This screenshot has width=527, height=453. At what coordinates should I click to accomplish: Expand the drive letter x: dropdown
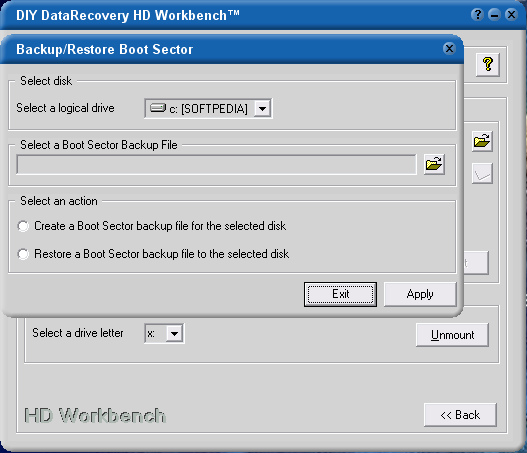pos(174,334)
